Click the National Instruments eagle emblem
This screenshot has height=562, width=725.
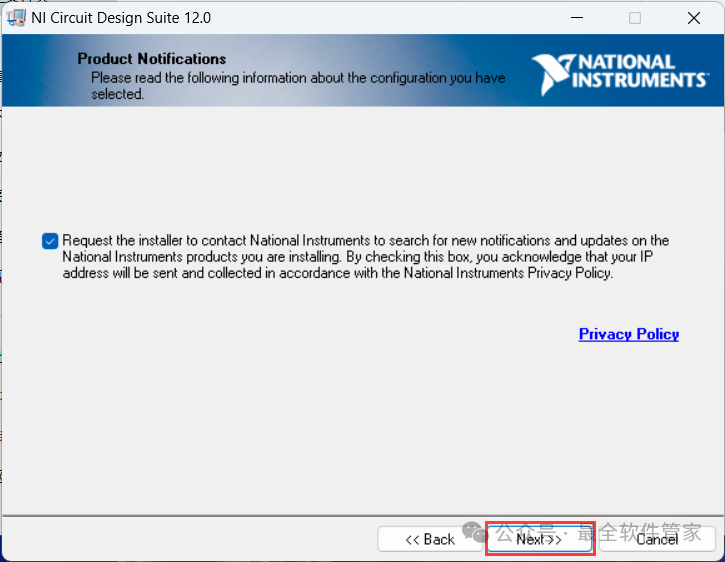pos(551,75)
